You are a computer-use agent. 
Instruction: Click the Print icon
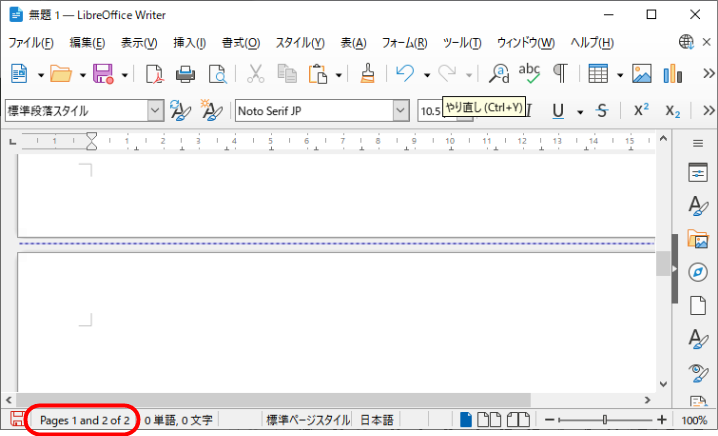tap(185, 74)
